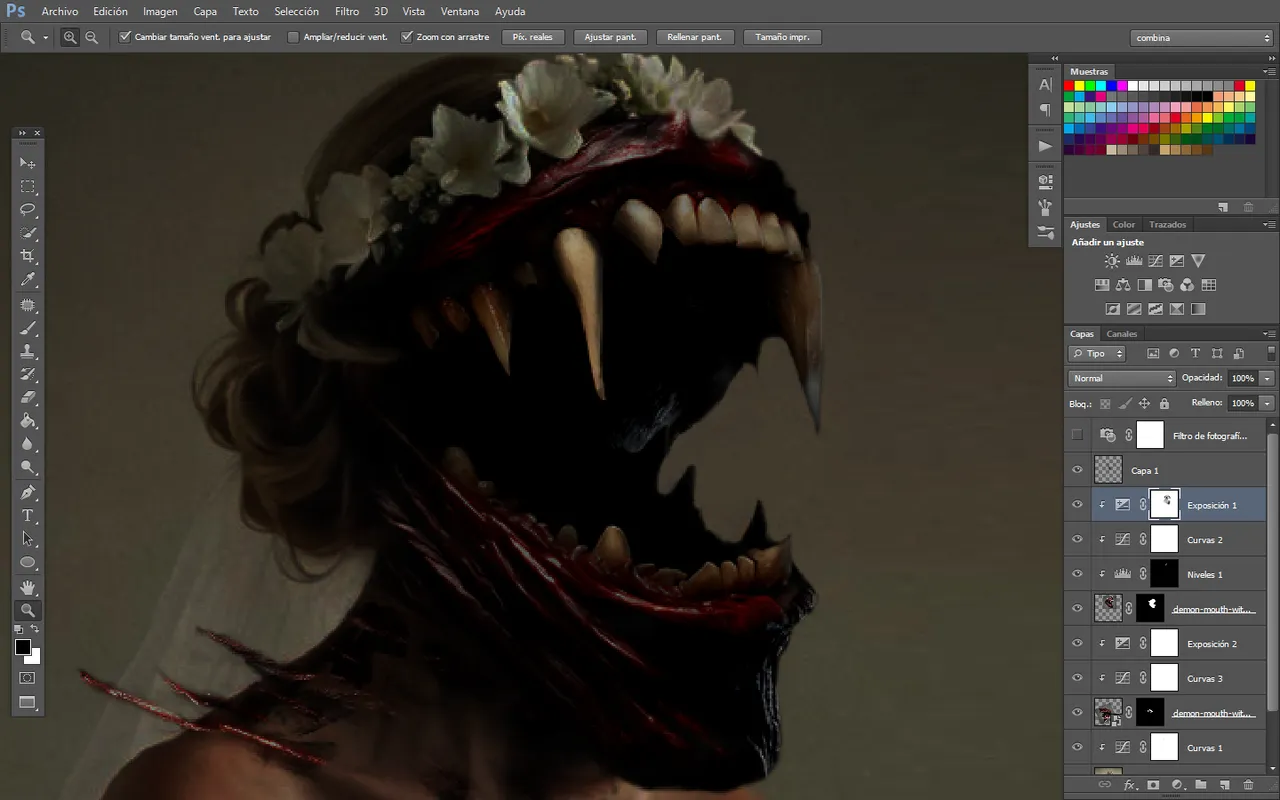This screenshot has height=800, width=1280.
Task: Click the black foreground color swatch
Action: tap(23, 647)
